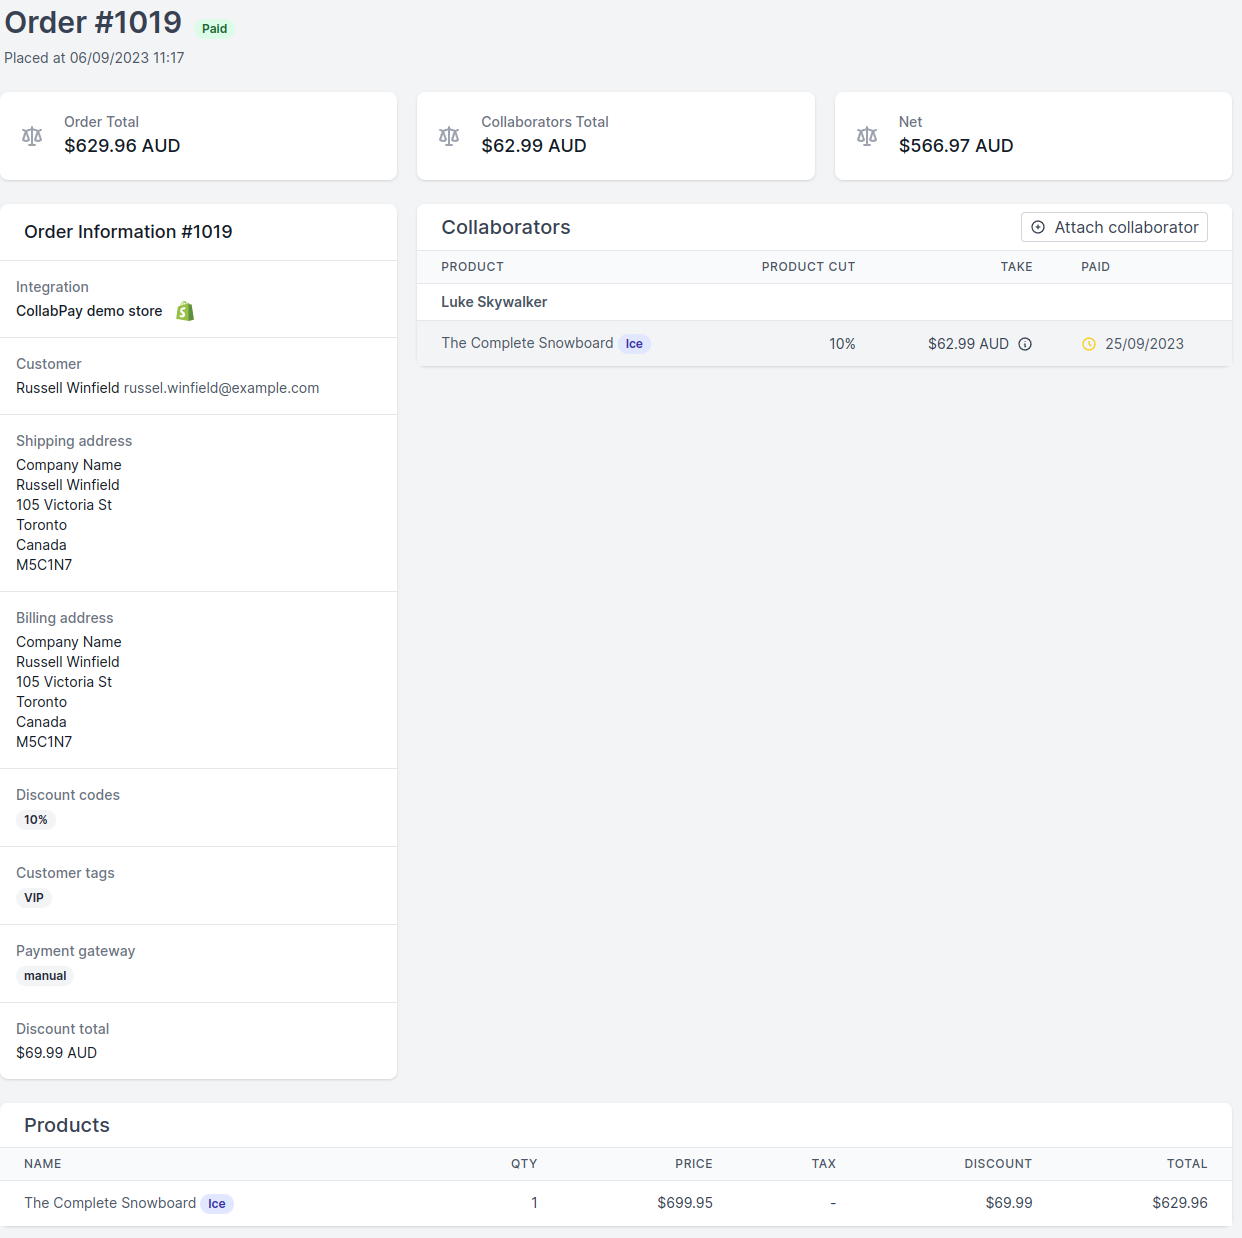
Task: Click the Attach collaborator button
Action: click(x=1114, y=227)
